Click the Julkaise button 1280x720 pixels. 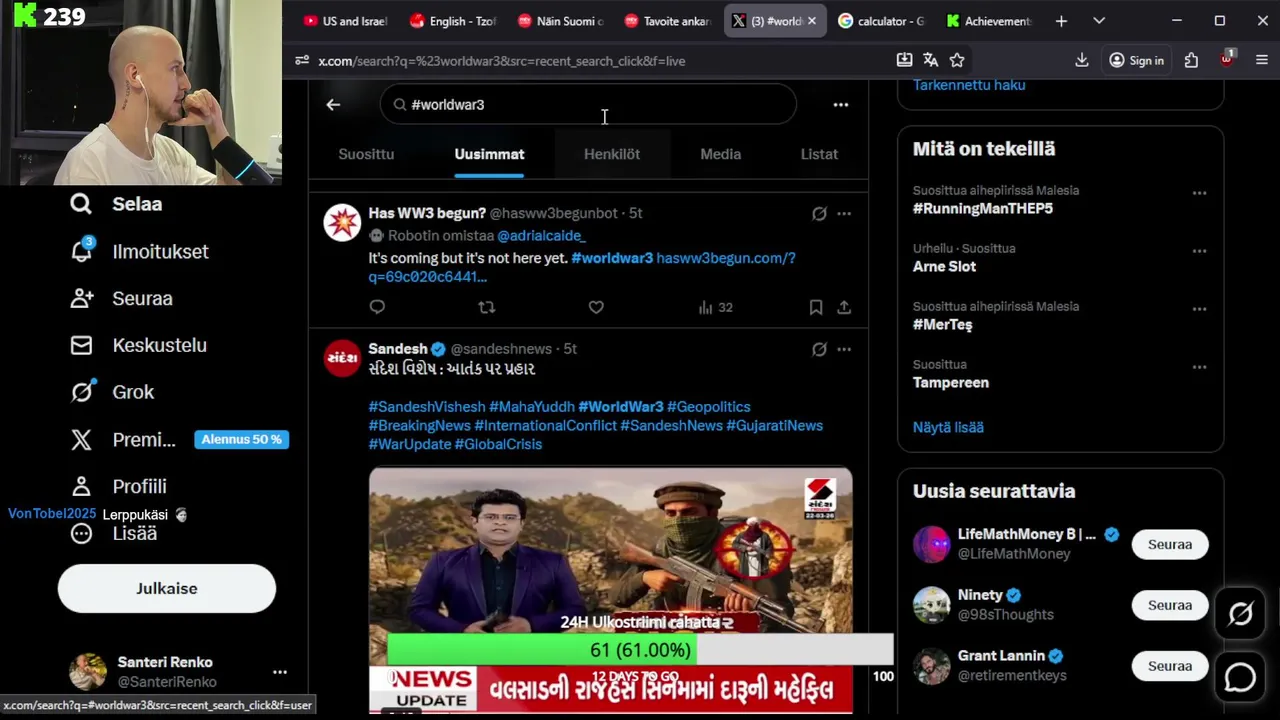[167, 588]
